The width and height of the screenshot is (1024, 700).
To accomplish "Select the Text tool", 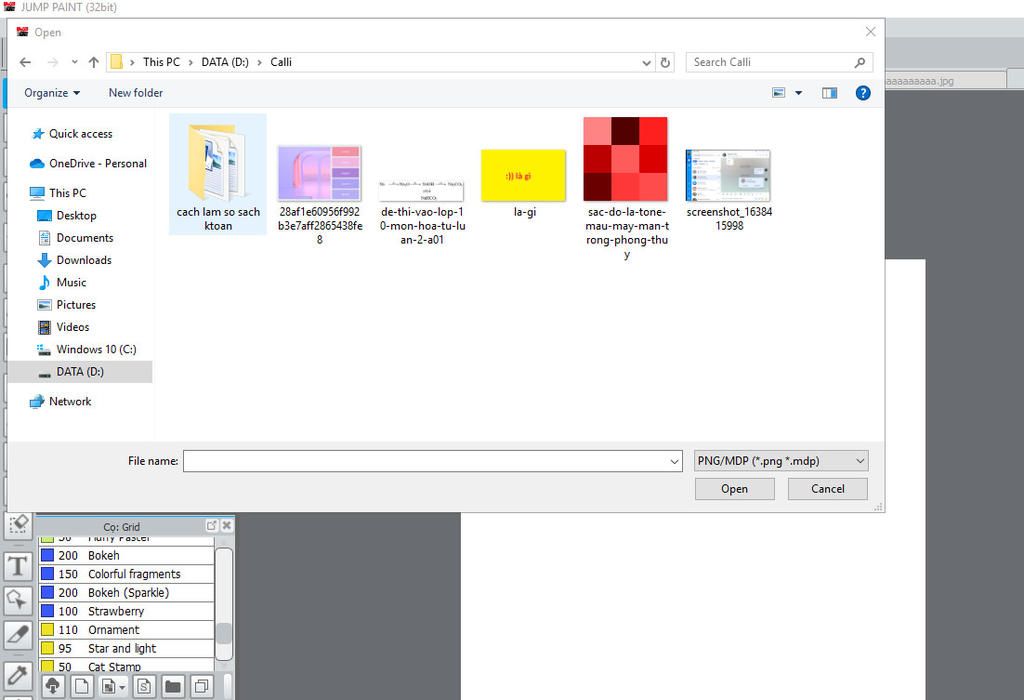I will (17, 566).
